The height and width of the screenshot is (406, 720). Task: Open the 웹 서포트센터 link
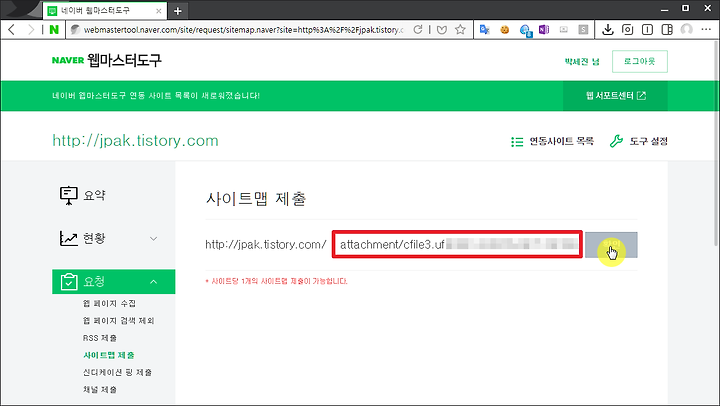tap(615, 96)
